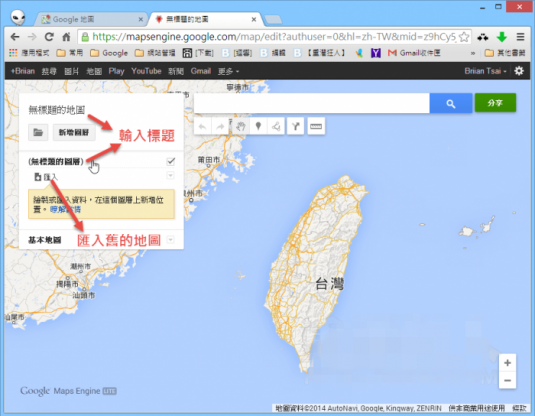Zoom out with the minus button
The height and width of the screenshot is (416, 535).
click(x=507, y=380)
